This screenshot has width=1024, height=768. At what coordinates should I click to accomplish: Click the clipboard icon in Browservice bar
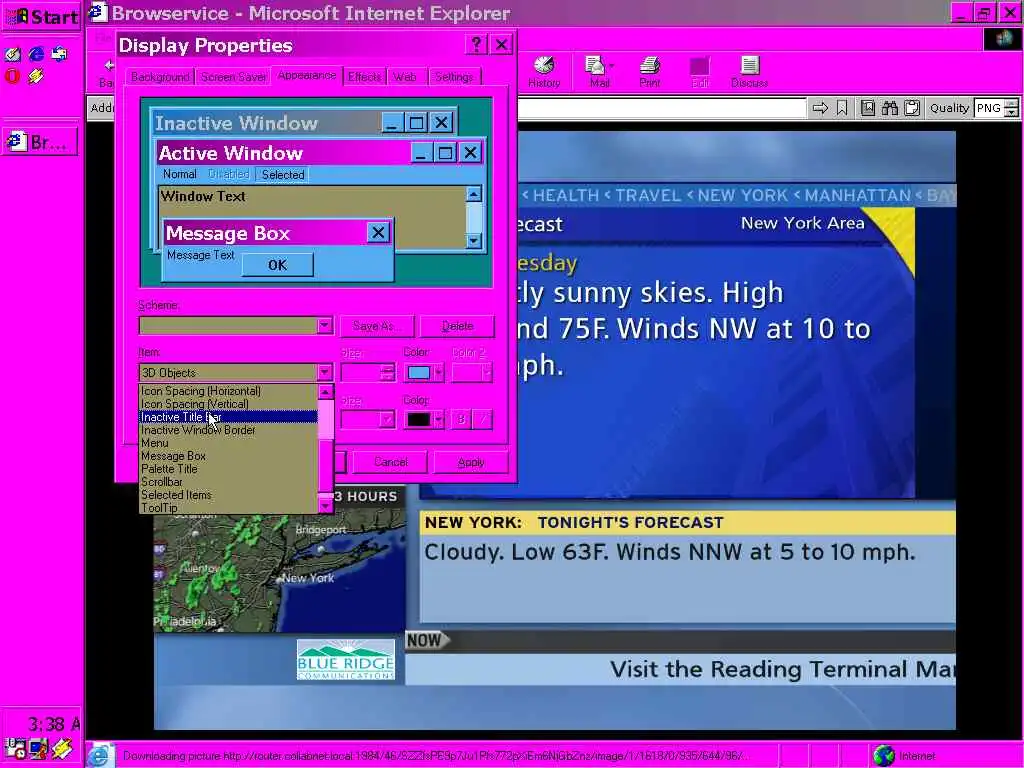tap(912, 108)
